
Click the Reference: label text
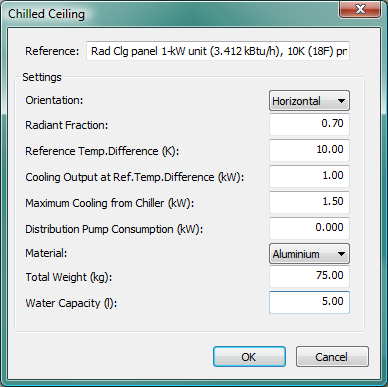(x=52, y=51)
